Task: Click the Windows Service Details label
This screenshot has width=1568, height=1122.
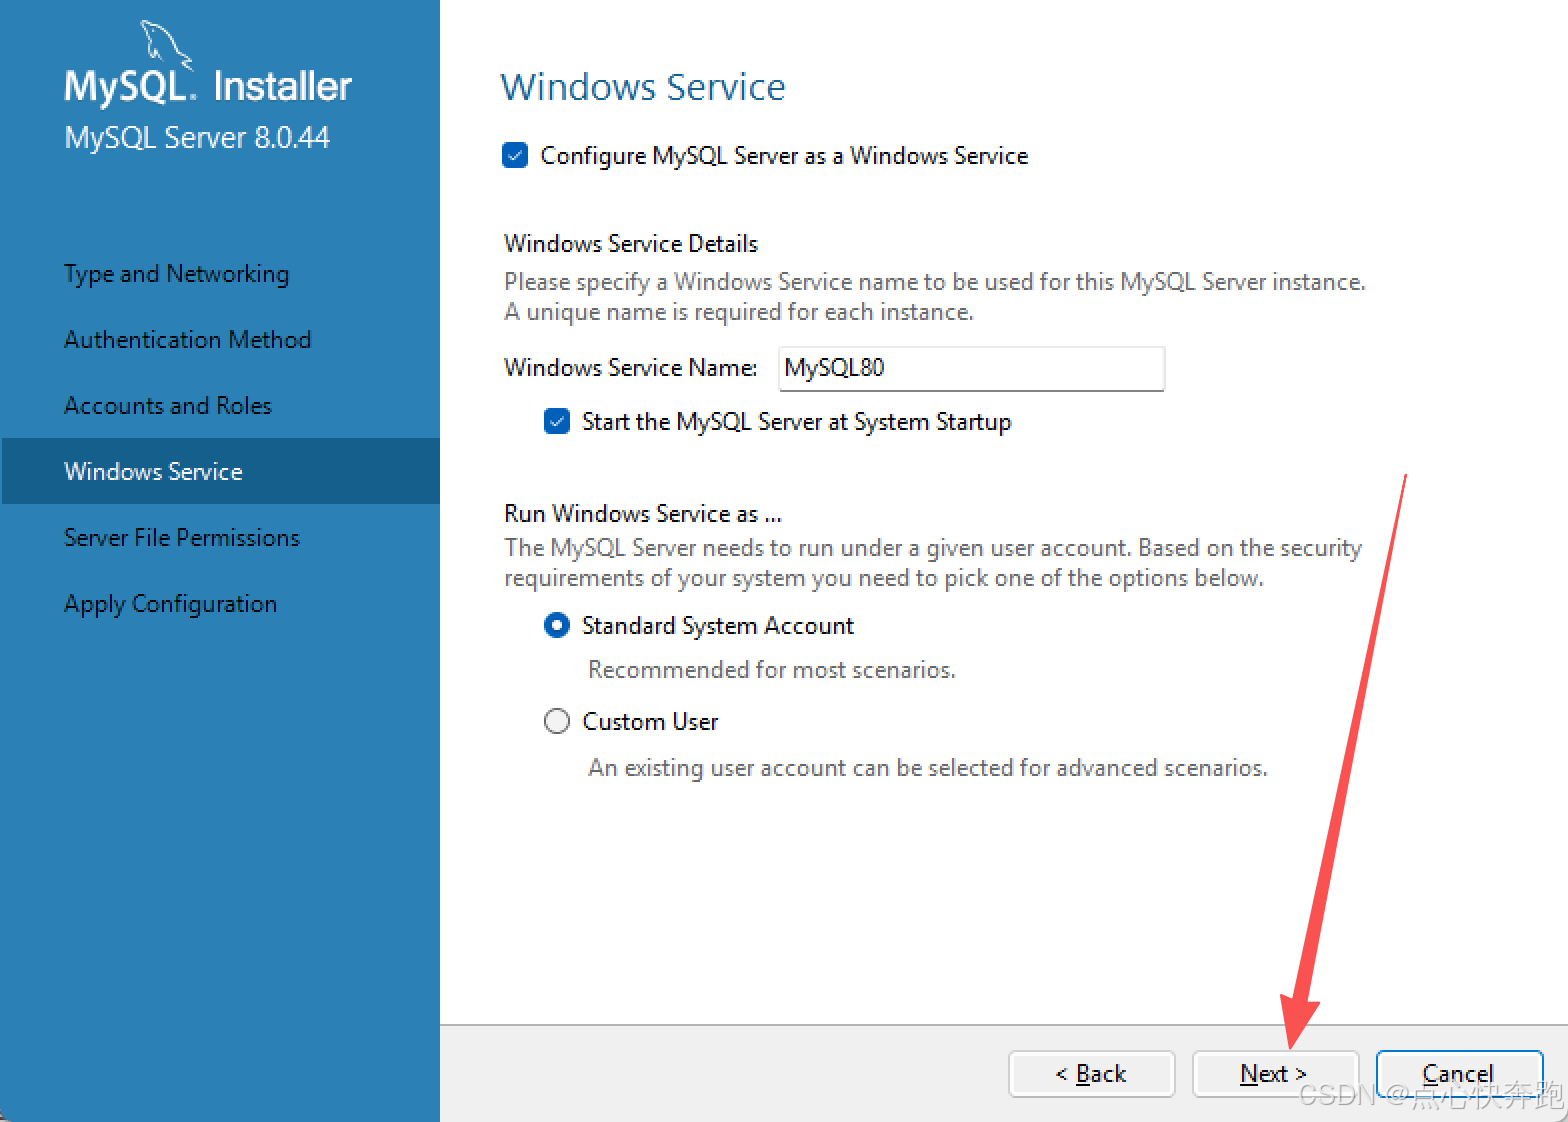Action: click(x=631, y=244)
